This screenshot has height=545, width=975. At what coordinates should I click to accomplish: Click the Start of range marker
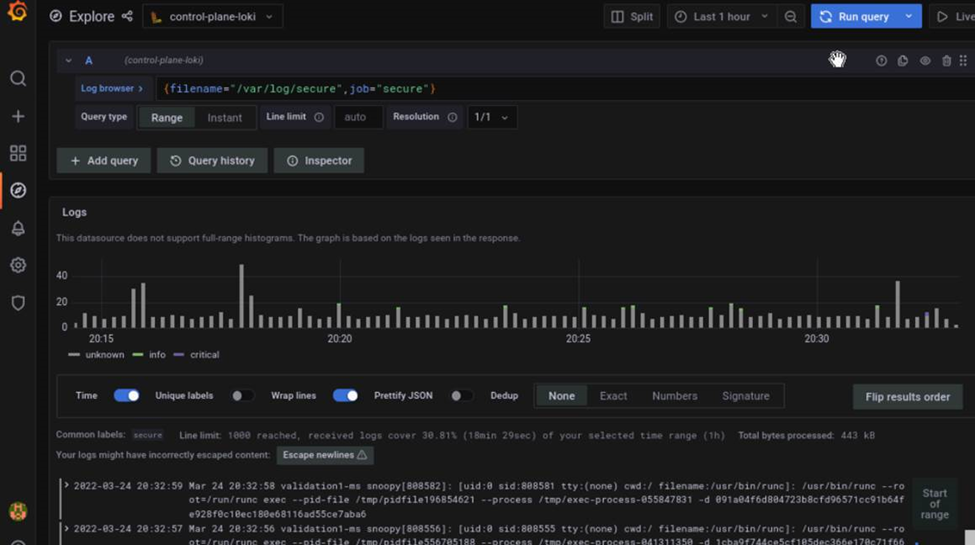click(934, 504)
